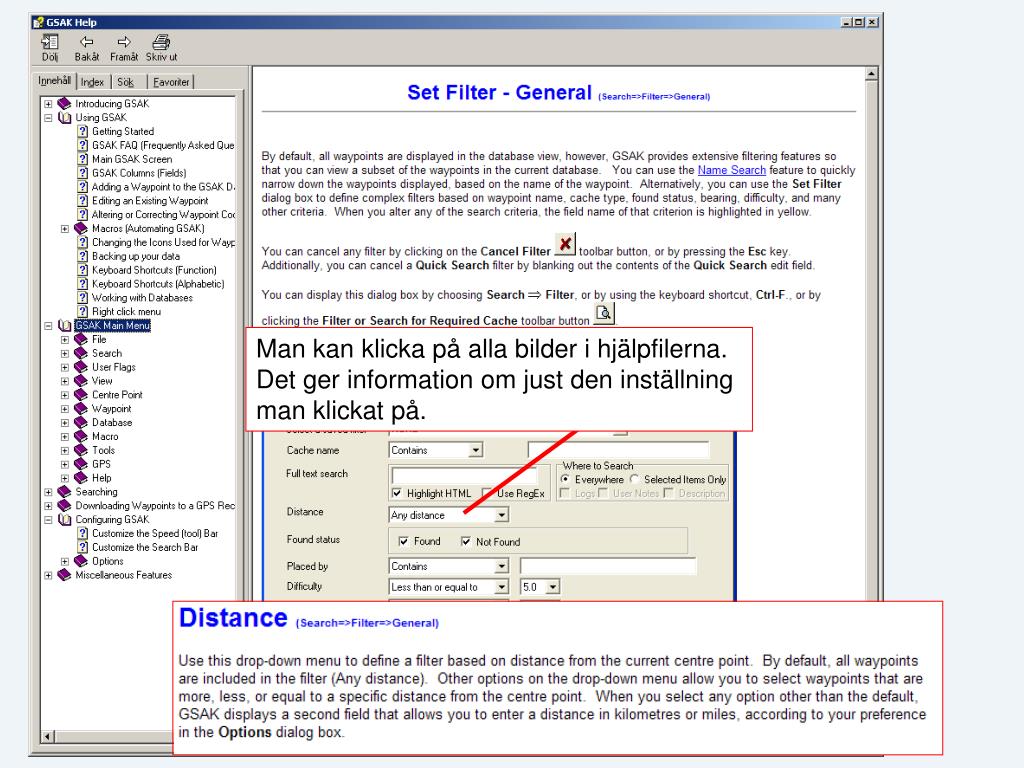Open GSAK Columns (Fields) topic
The height and width of the screenshot is (768, 1024).
pyautogui.click(x=139, y=173)
